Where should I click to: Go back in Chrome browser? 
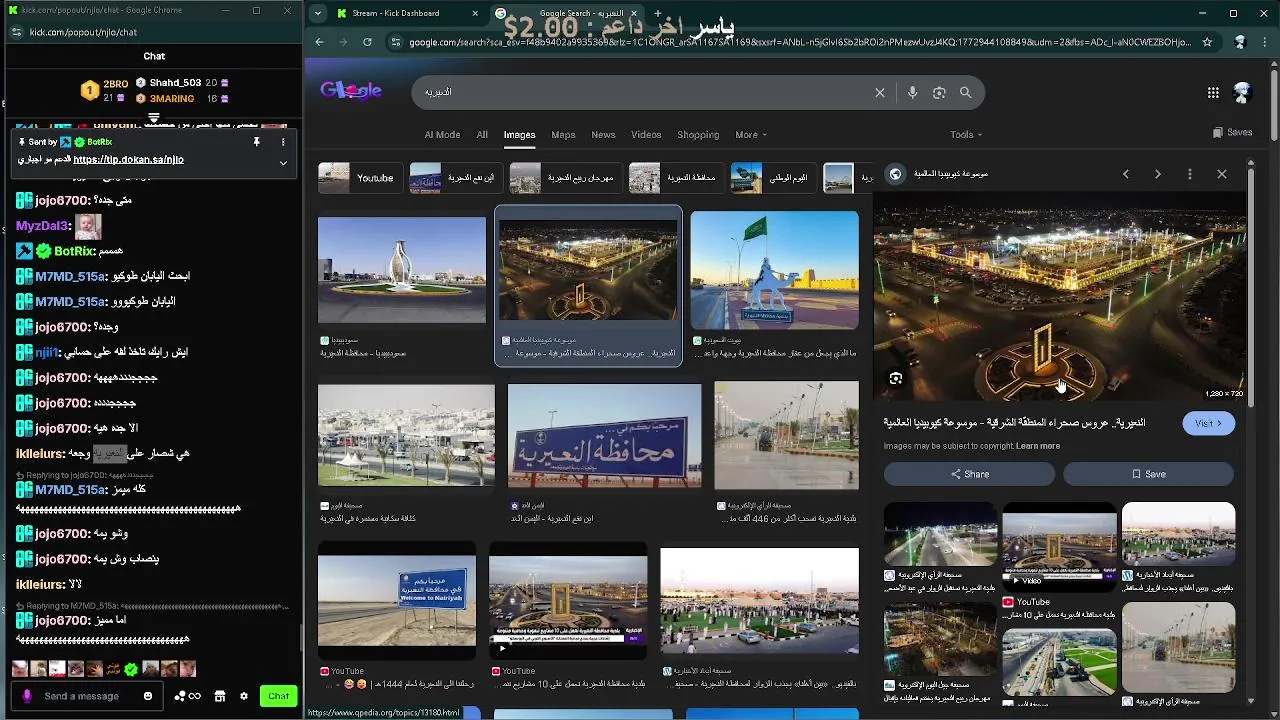(x=319, y=42)
